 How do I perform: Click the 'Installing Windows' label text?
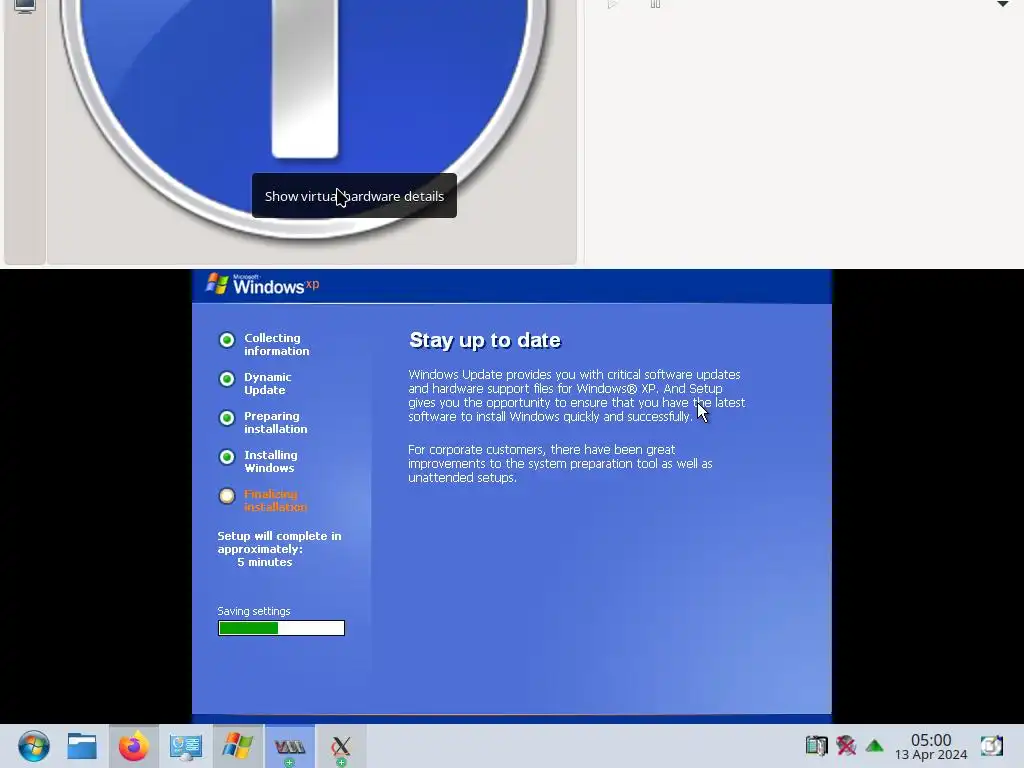pyautogui.click(x=270, y=462)
